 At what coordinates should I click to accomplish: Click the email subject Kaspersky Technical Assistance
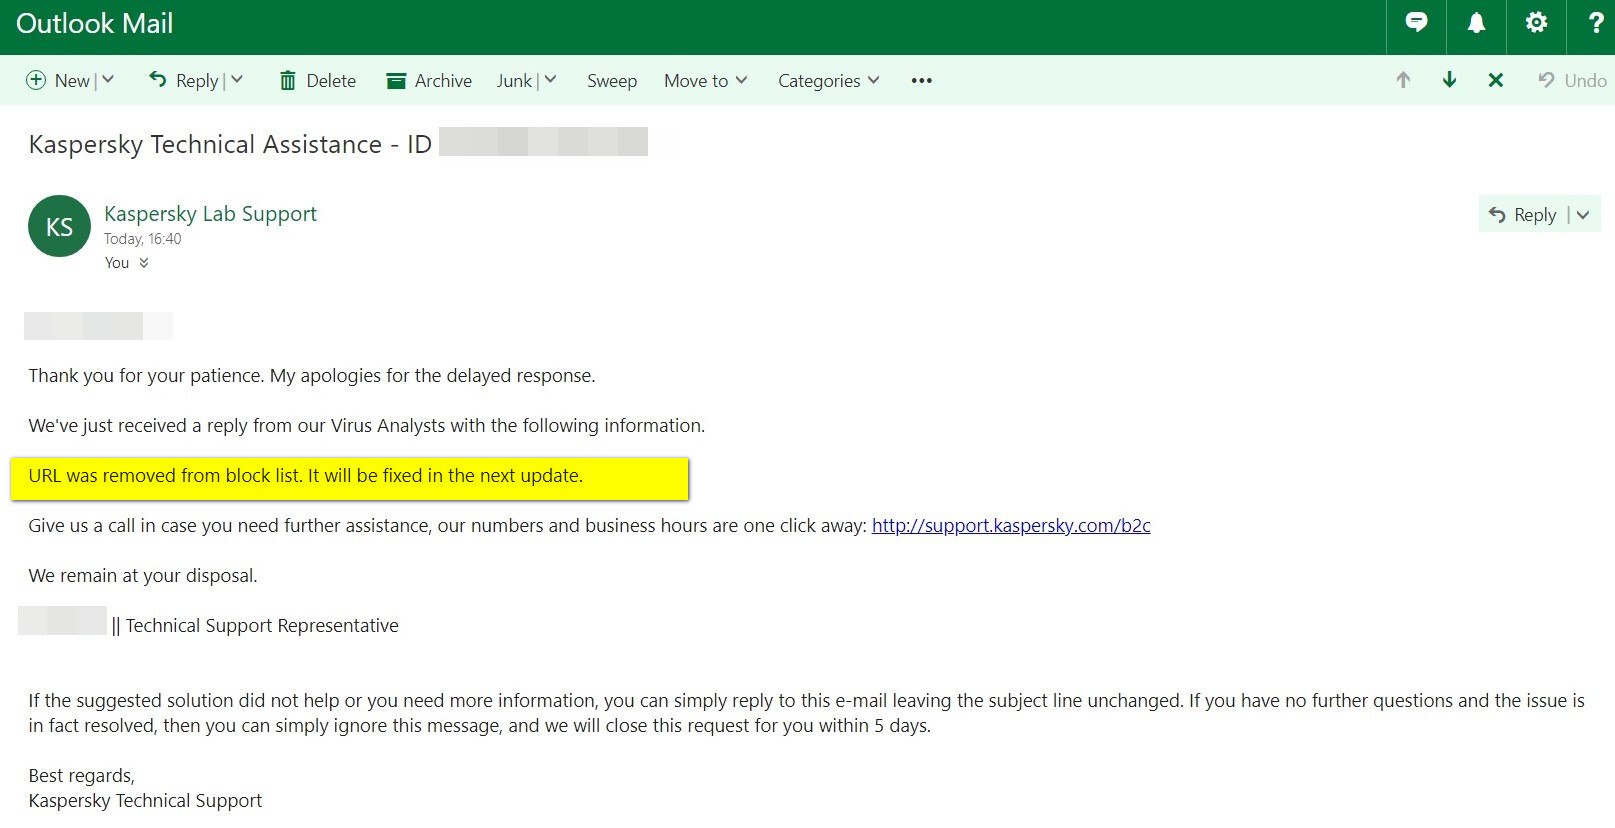(230, 145)
